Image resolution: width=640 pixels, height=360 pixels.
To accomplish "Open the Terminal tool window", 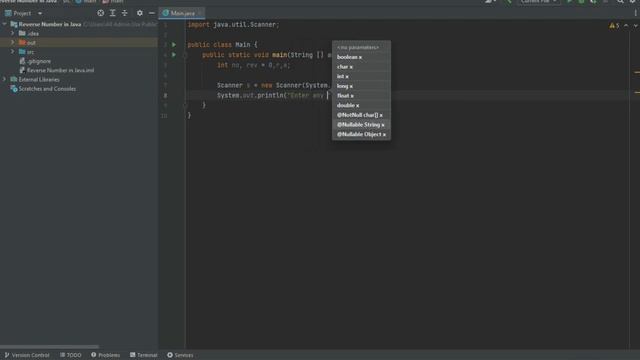I will click(x=144, y=355).
